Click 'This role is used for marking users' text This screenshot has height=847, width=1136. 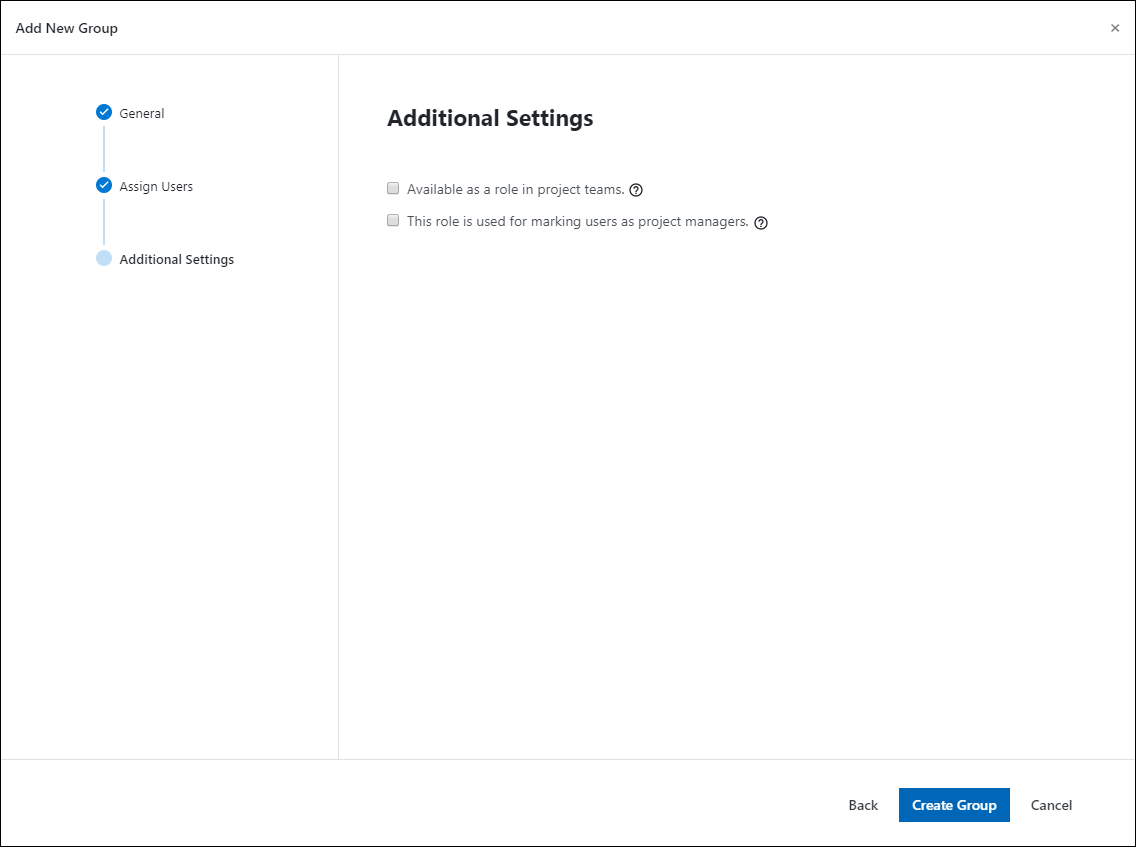coord(577,222)
